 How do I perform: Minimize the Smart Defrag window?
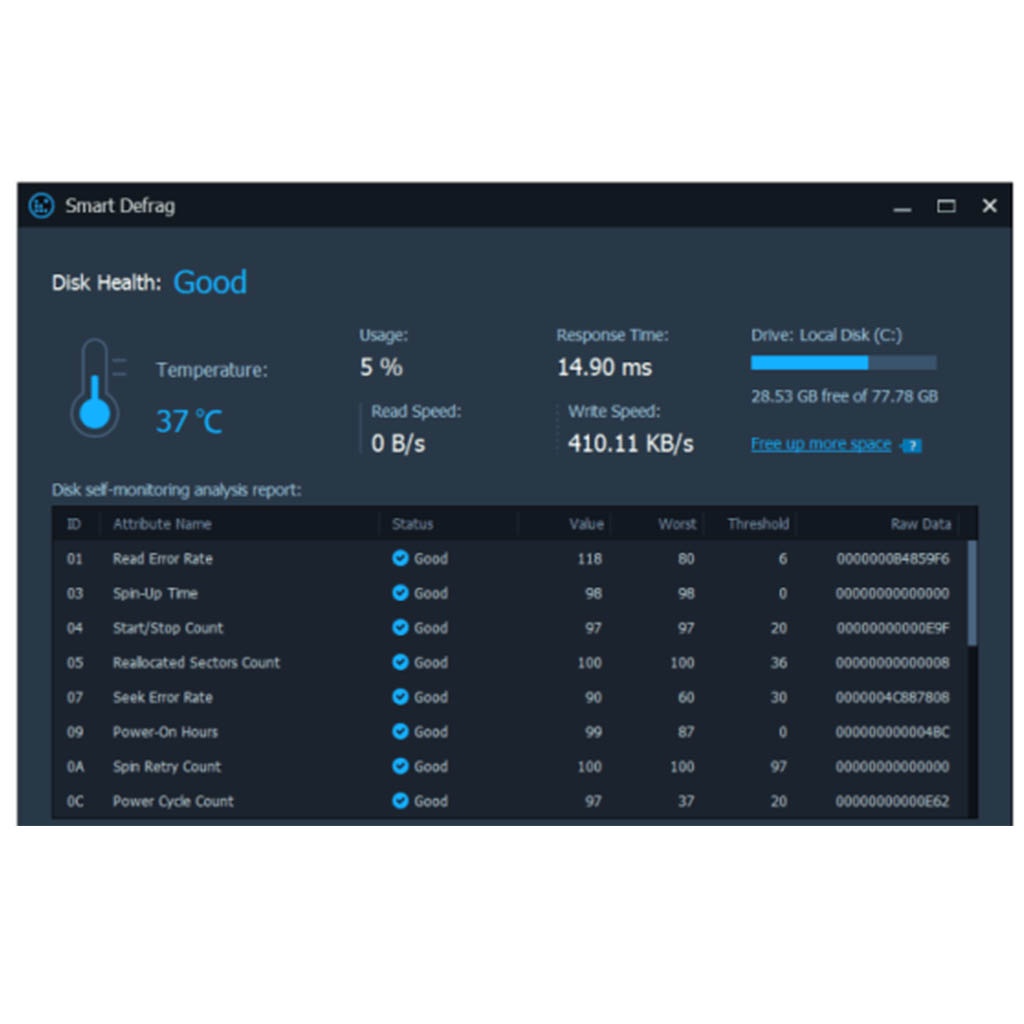(x=903, y=208)
